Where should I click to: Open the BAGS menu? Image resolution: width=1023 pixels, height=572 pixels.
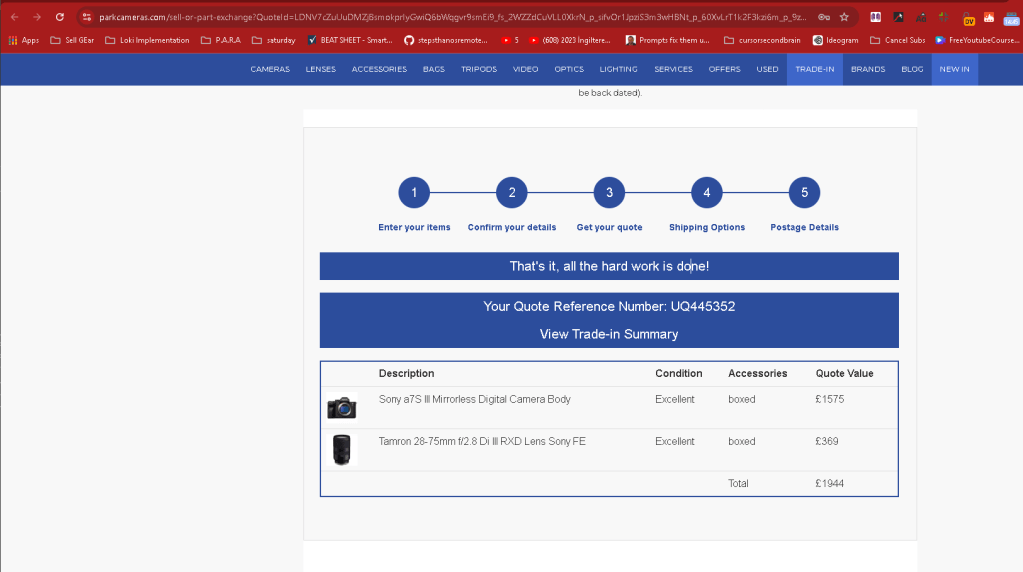pyautogui.click(x=433, y=69)
